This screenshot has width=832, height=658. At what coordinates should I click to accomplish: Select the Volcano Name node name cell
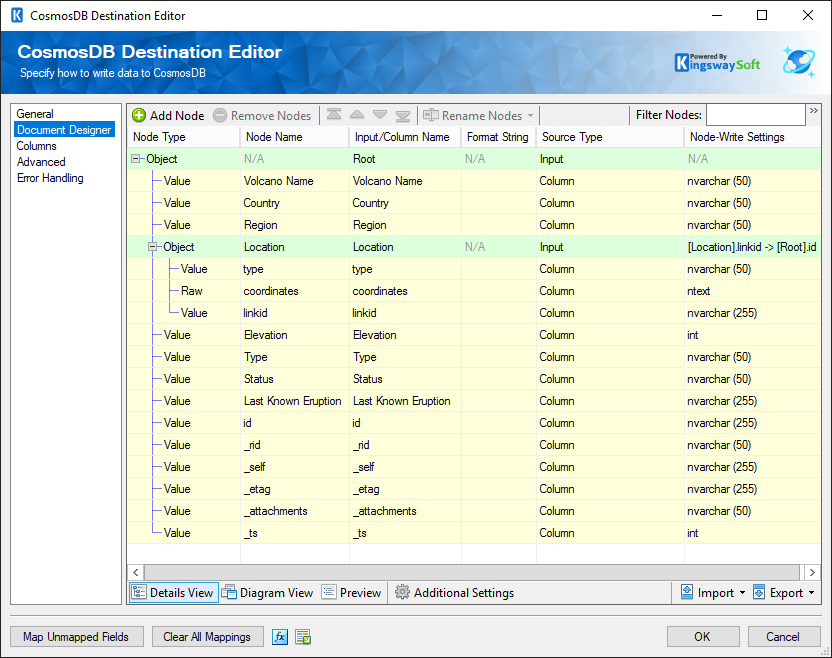294,181
